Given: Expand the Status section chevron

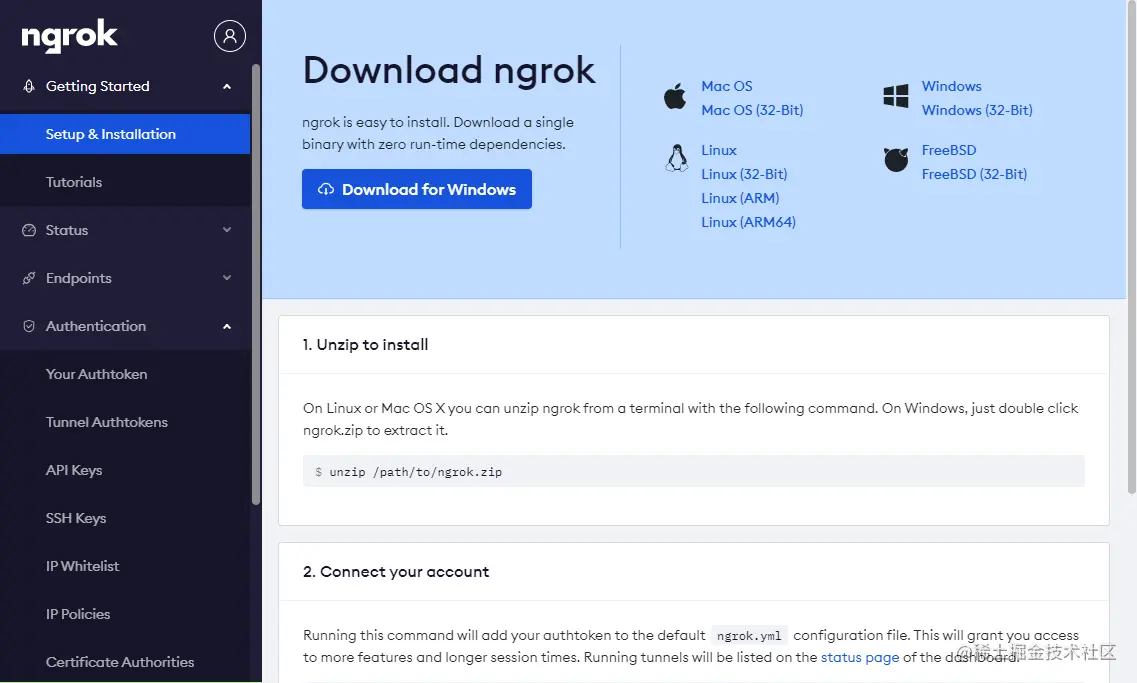Looking at the screenshot, I should tap(227, 230).
